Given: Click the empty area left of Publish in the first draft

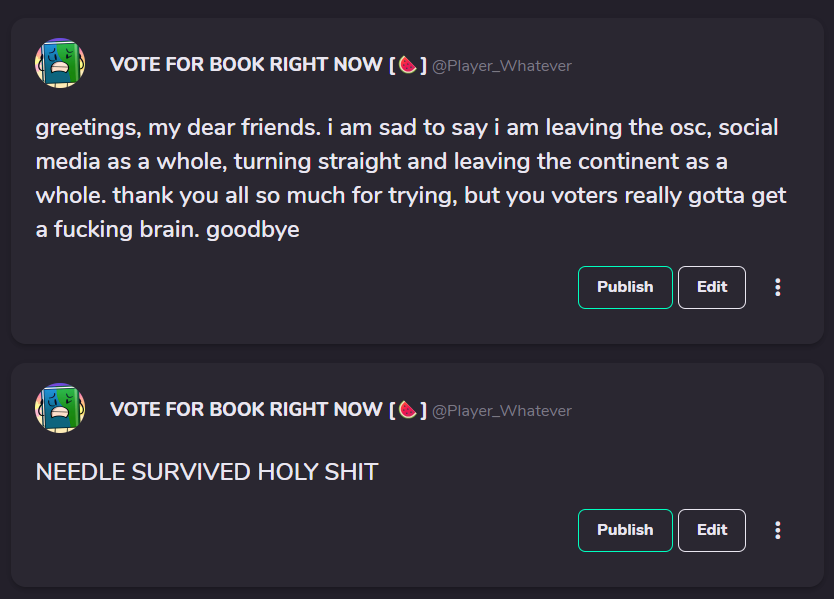Looking at the screenshot, I should (300, 287).
